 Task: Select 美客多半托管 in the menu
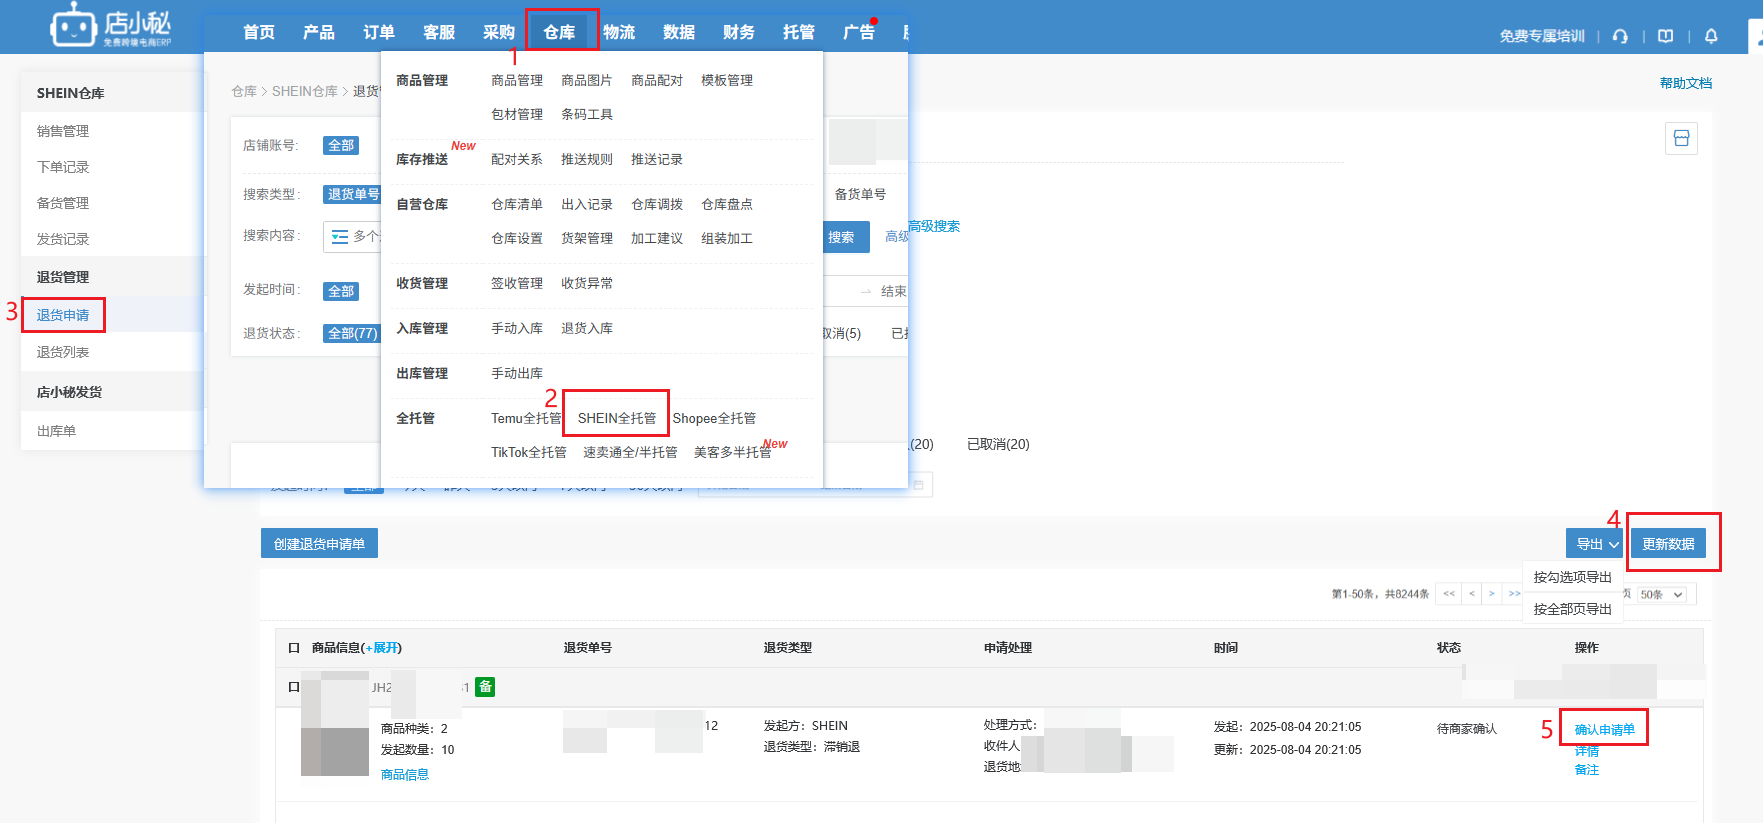(x=732, y=452)
